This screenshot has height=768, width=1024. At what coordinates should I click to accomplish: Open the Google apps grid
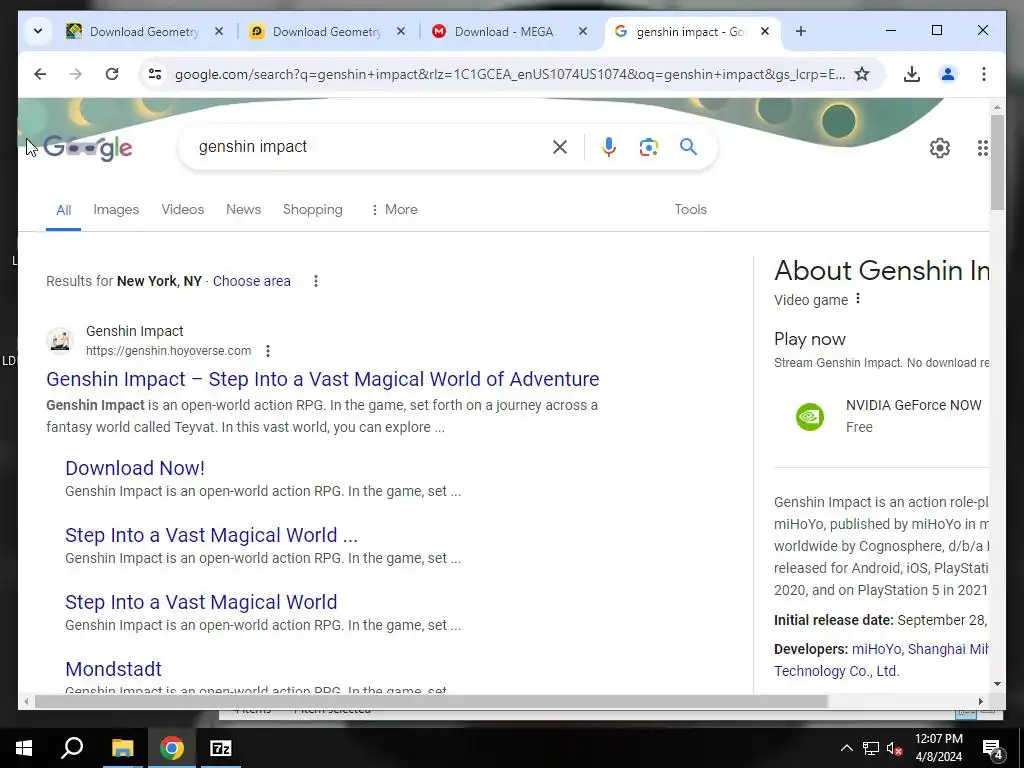pos(982,148)
